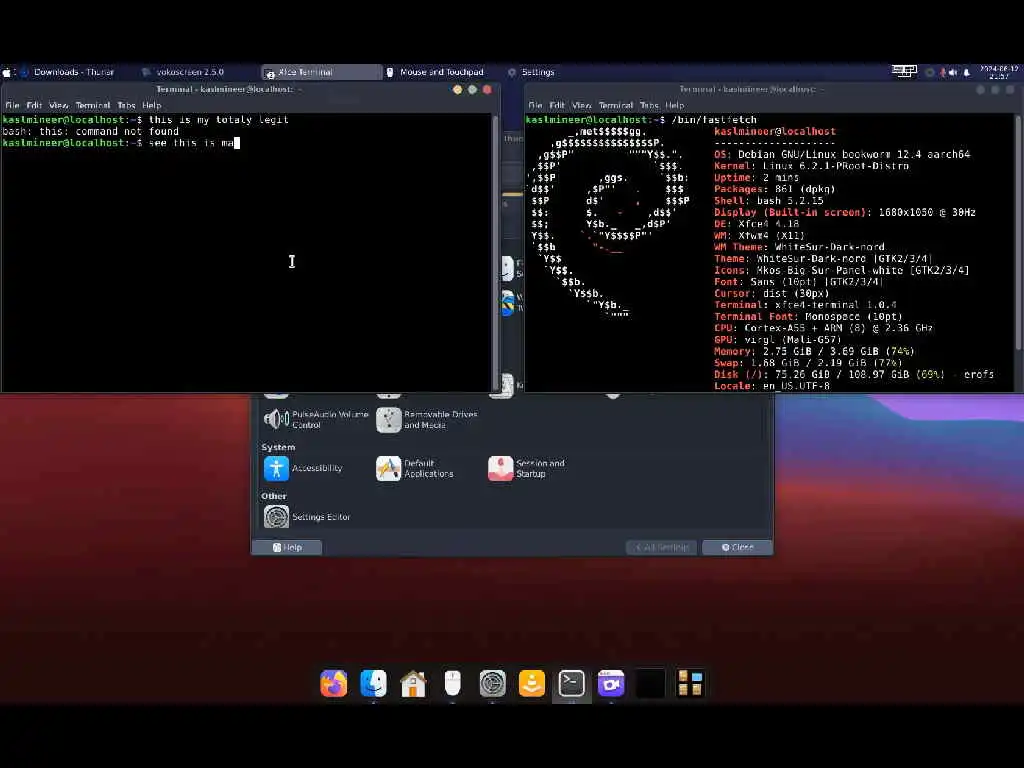Screen dimensions: 1024x768
Task: Open View menu in right terminal
Action: [582, 105]
